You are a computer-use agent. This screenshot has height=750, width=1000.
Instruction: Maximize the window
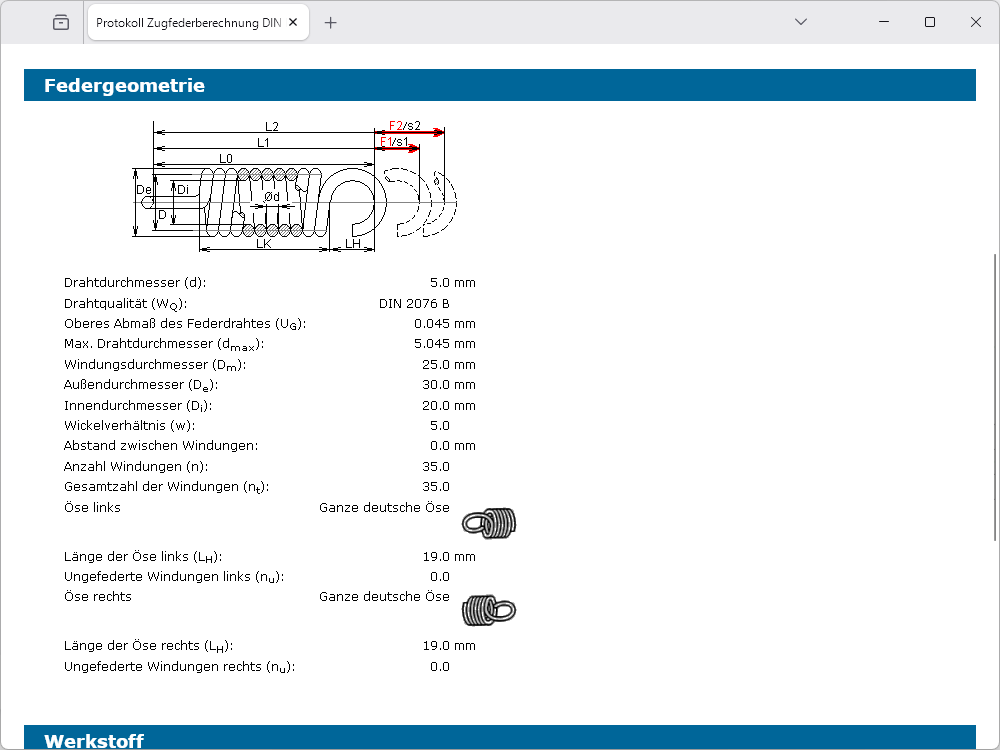(x=929, y=22)
